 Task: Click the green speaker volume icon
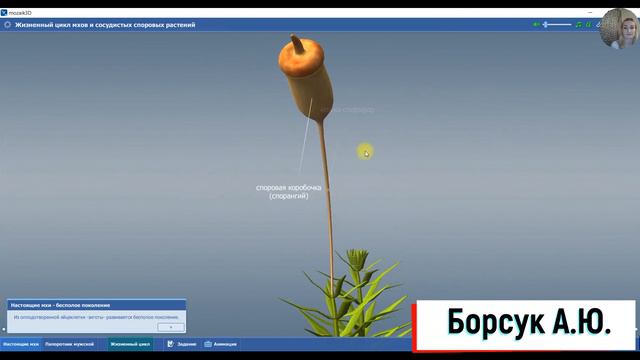pyautogui.click(x=536, y=24)
